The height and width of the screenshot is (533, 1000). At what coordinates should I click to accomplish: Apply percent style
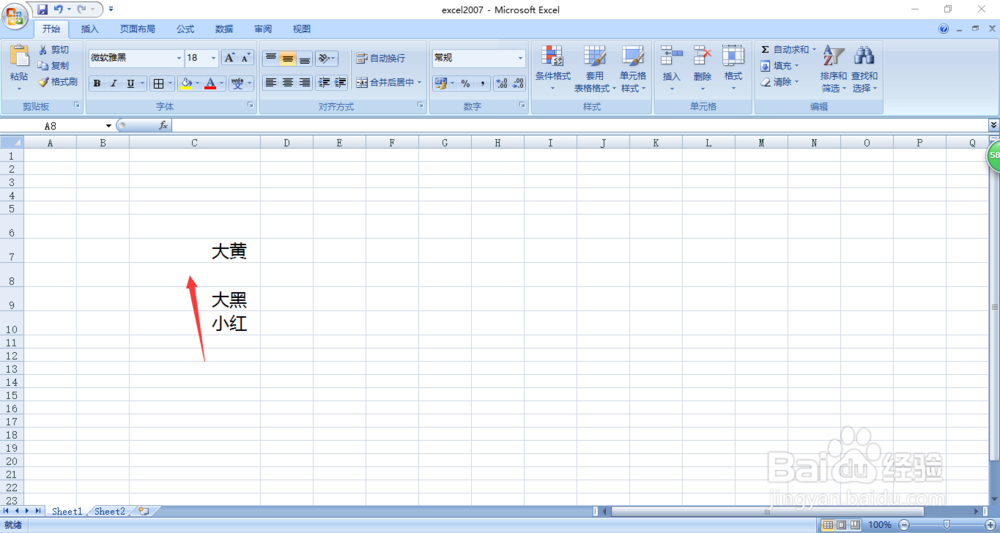tap(466, 84)
